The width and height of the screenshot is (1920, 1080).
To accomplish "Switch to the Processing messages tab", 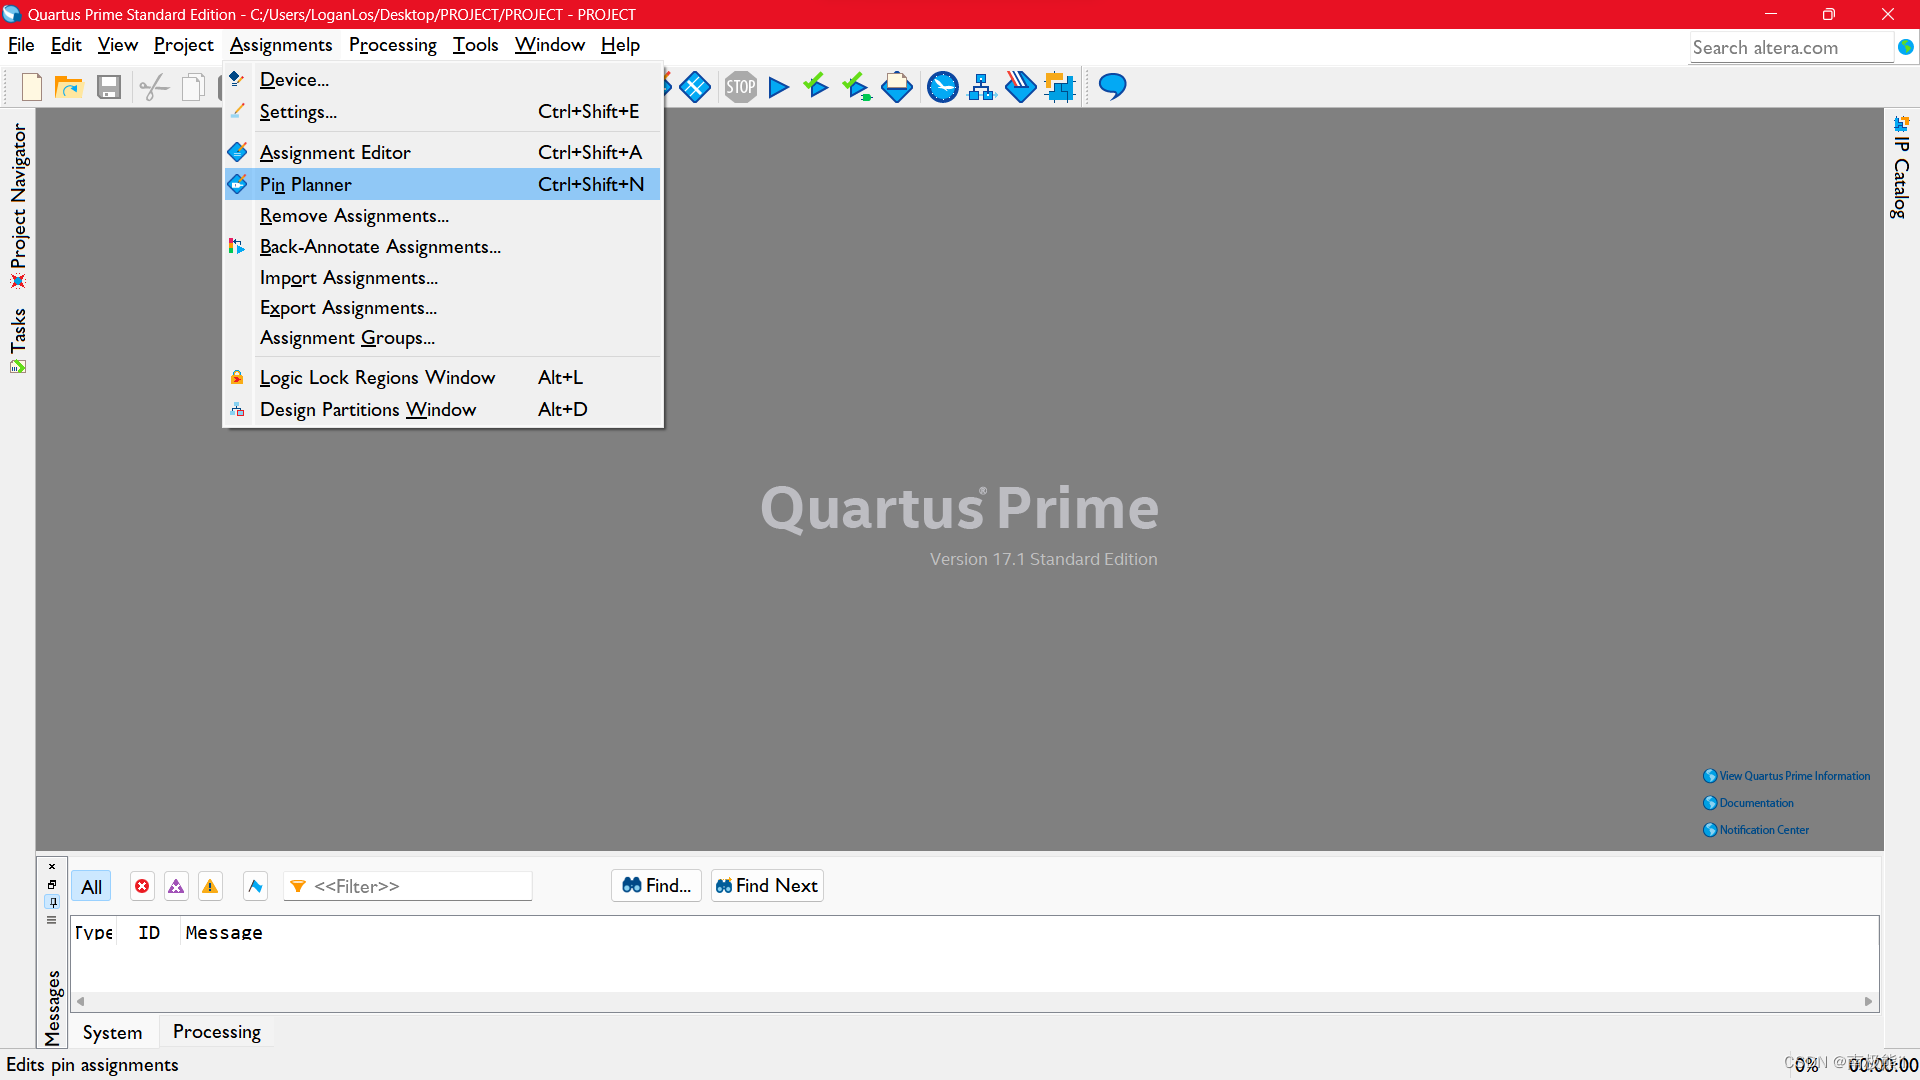I will click(x=216, y=1032).
